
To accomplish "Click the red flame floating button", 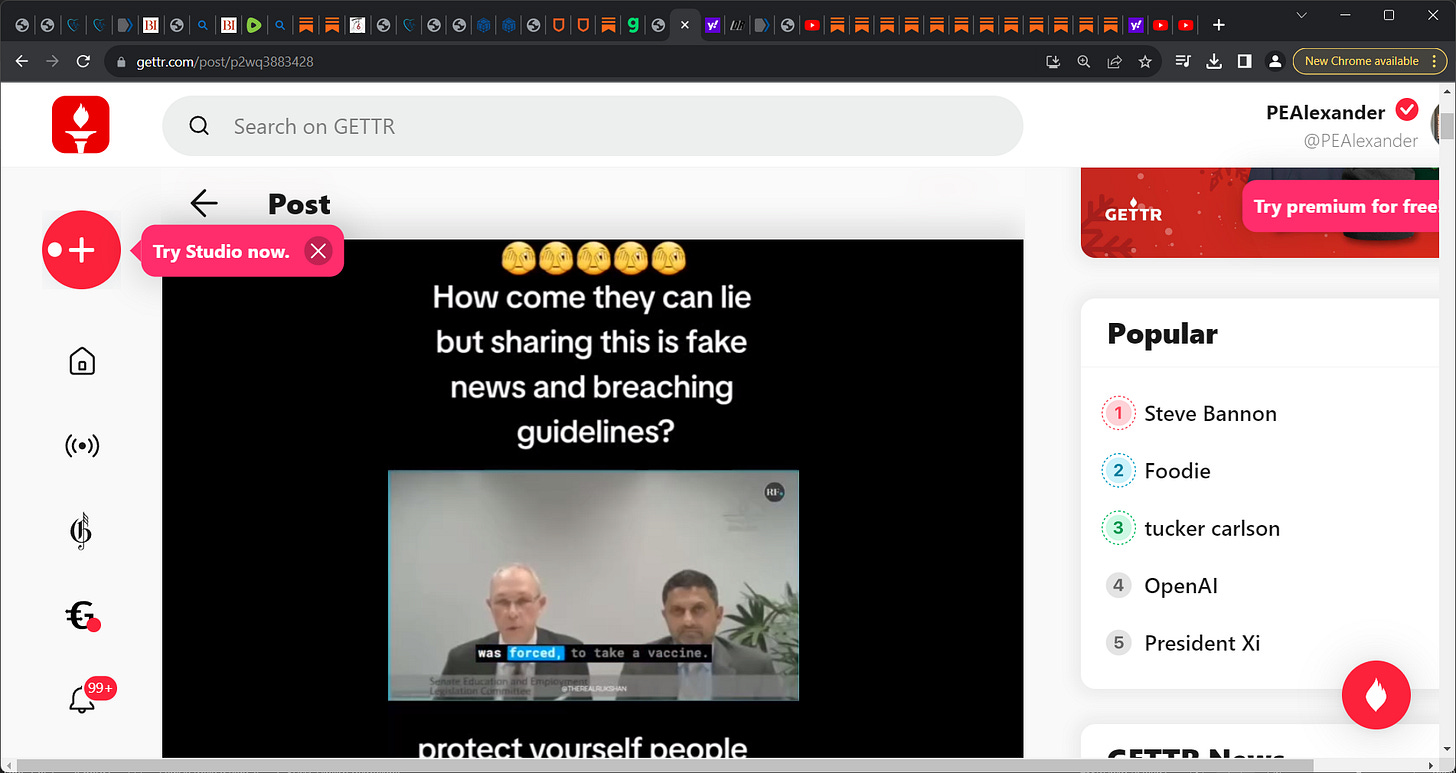I will click(x=1376, y=695).
